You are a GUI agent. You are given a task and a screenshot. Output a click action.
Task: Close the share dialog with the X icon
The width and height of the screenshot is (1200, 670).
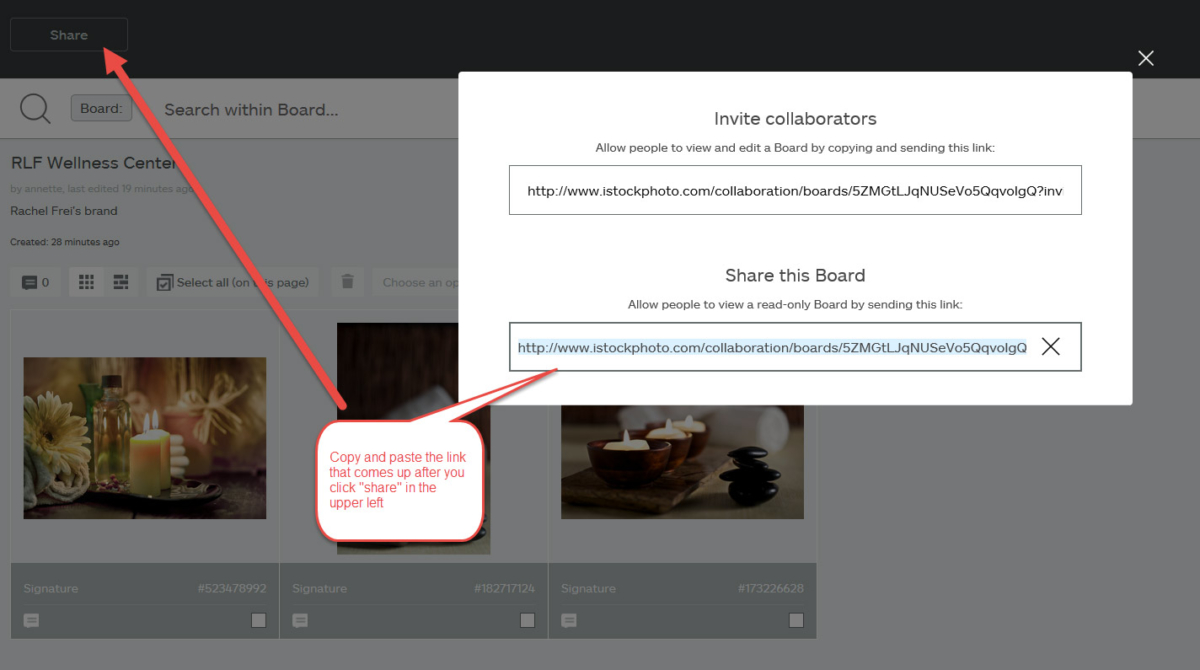[x=1146, y=58]
